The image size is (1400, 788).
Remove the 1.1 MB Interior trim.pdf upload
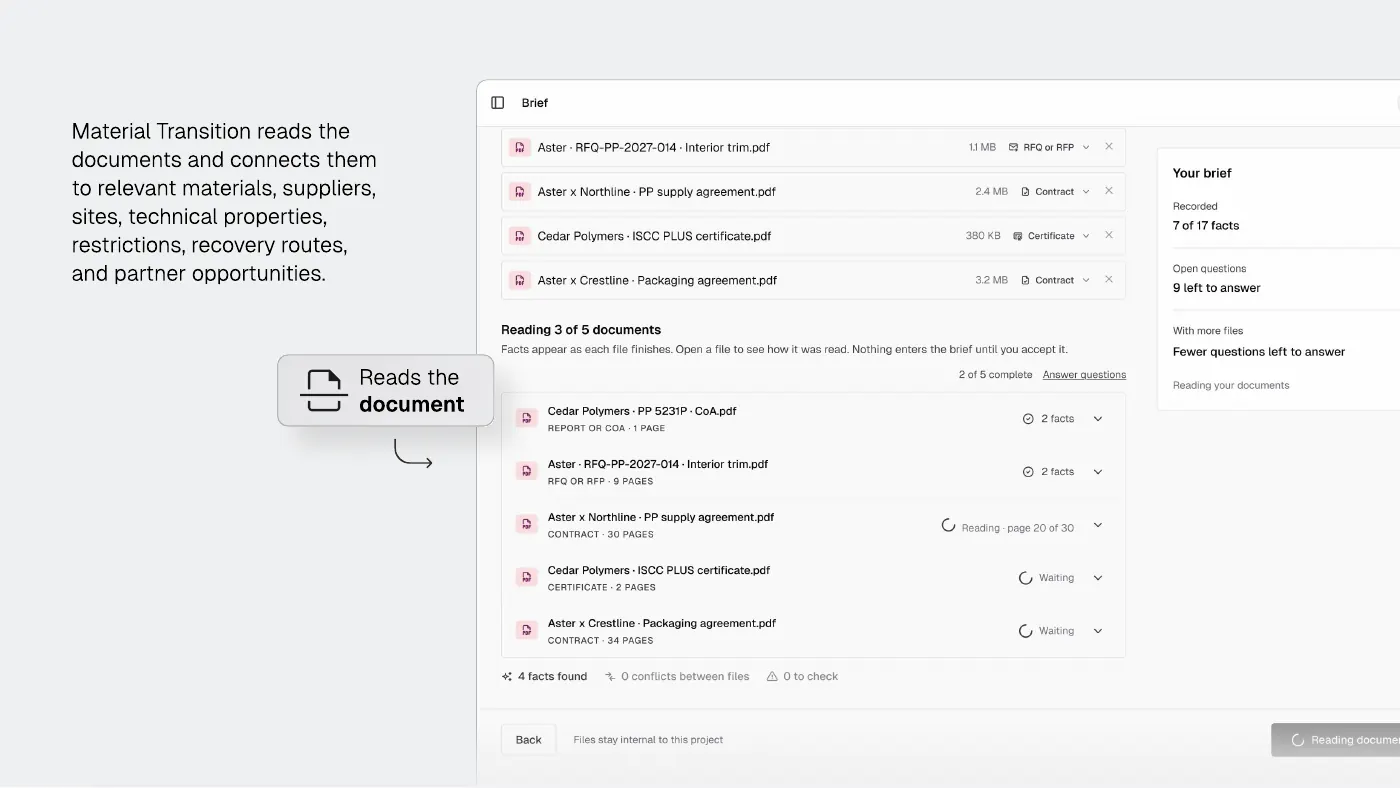(1109, 147)
